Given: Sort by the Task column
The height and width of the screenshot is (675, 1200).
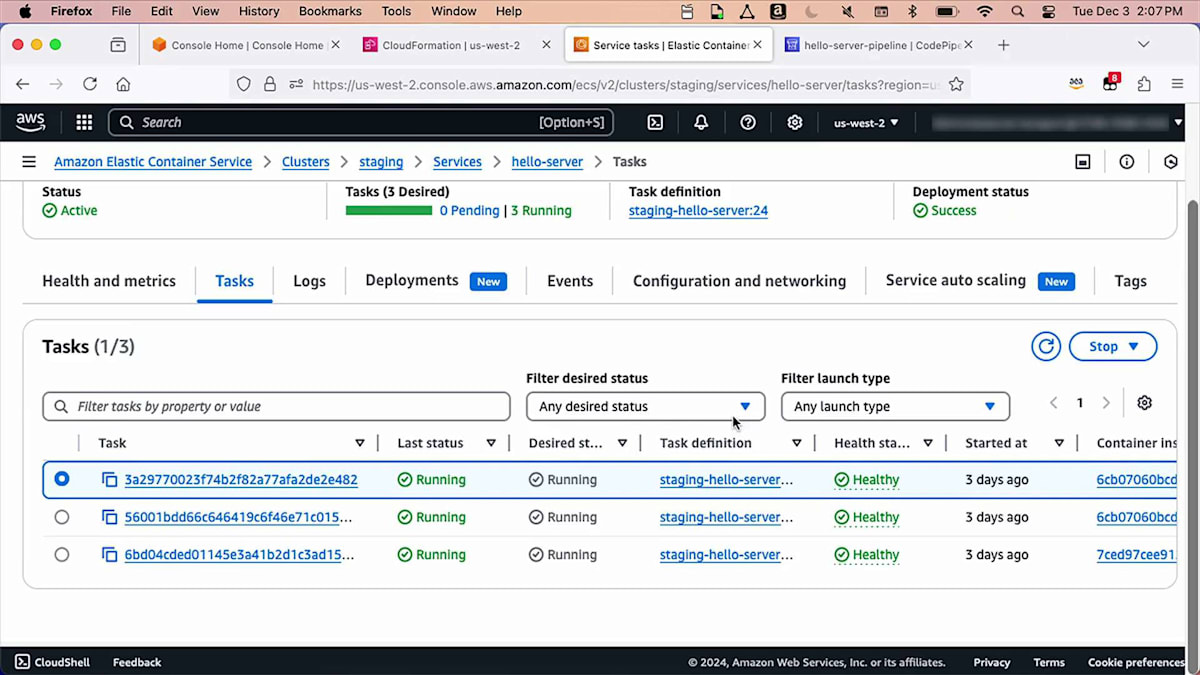Looking at the screenshot, I should tap(360, 443).
